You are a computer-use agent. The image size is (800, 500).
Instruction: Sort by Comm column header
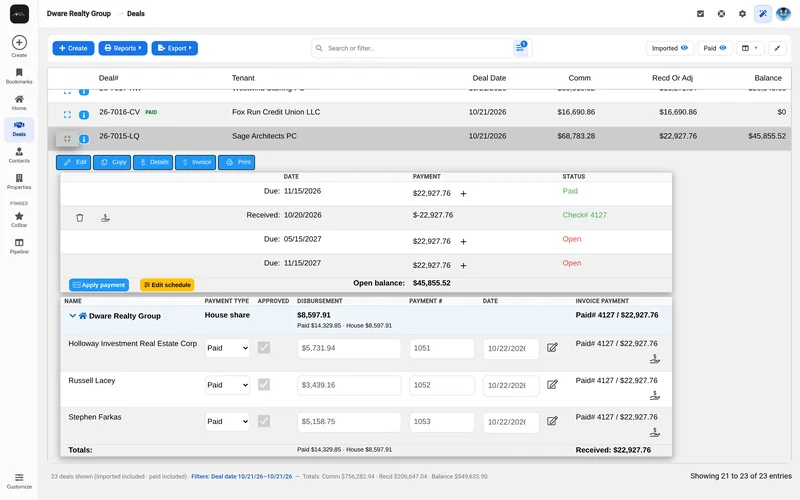tap(580, 78)
